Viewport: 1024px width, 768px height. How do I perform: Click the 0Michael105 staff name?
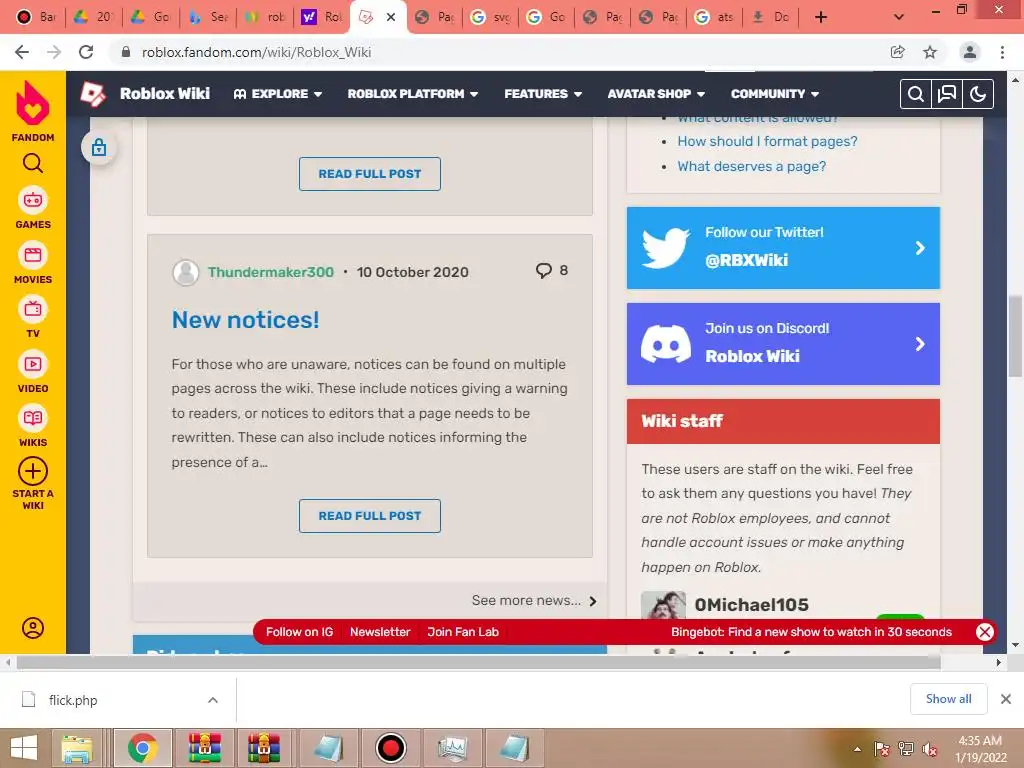point(752,605)
